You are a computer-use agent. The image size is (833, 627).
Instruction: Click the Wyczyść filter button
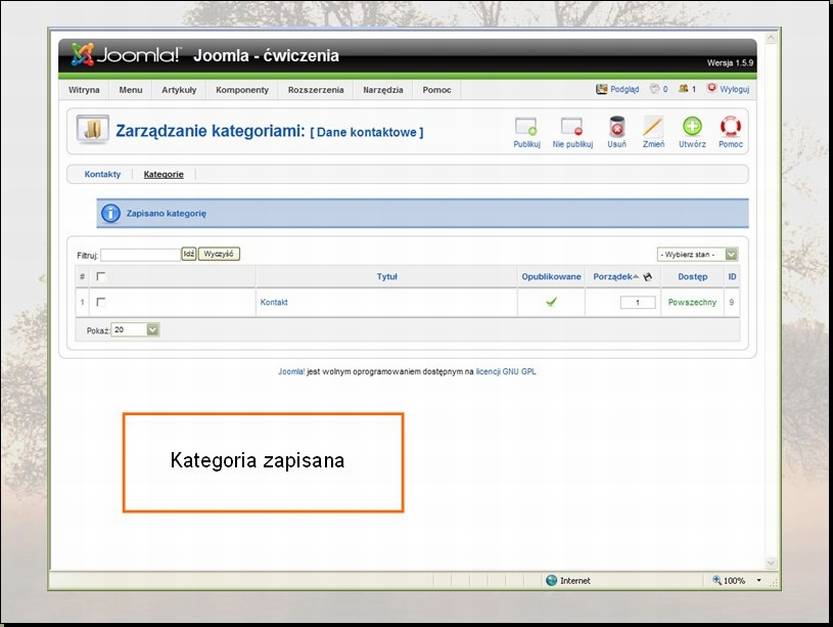click(x=219, y=254)
